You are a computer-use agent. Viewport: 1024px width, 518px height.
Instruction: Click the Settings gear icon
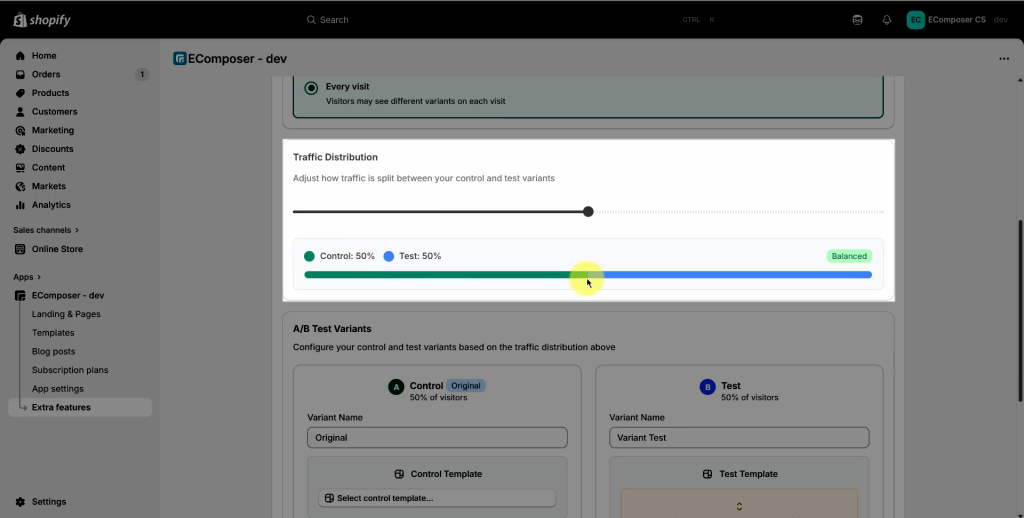click(x=20, y=502)
